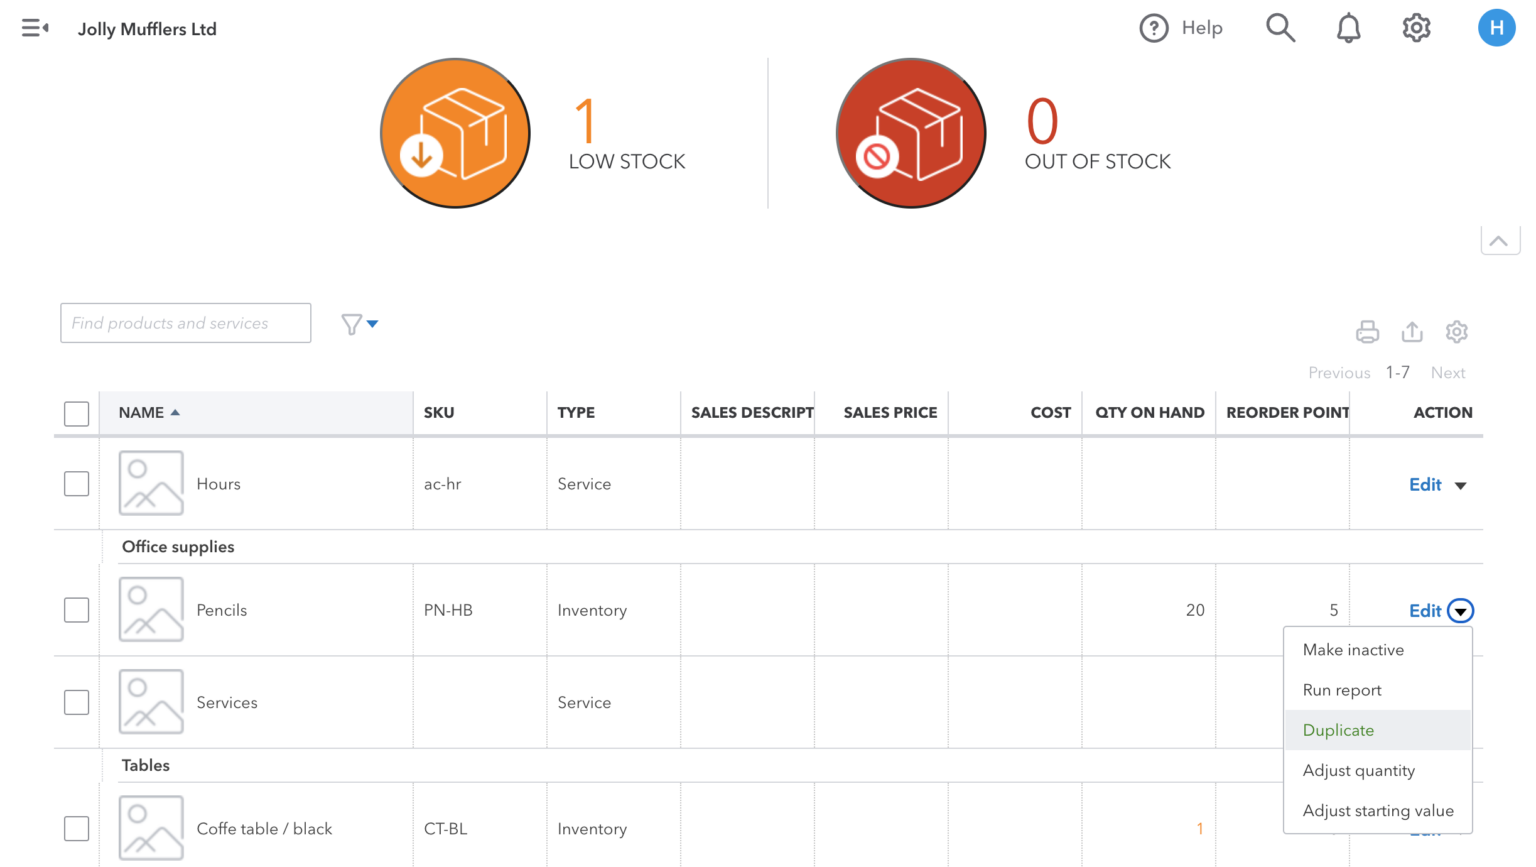Export the product list using the export icon
Image resolution: width=1536 pixels, height=867 pixels.
pyautogui.click(x=1412, y=331)
